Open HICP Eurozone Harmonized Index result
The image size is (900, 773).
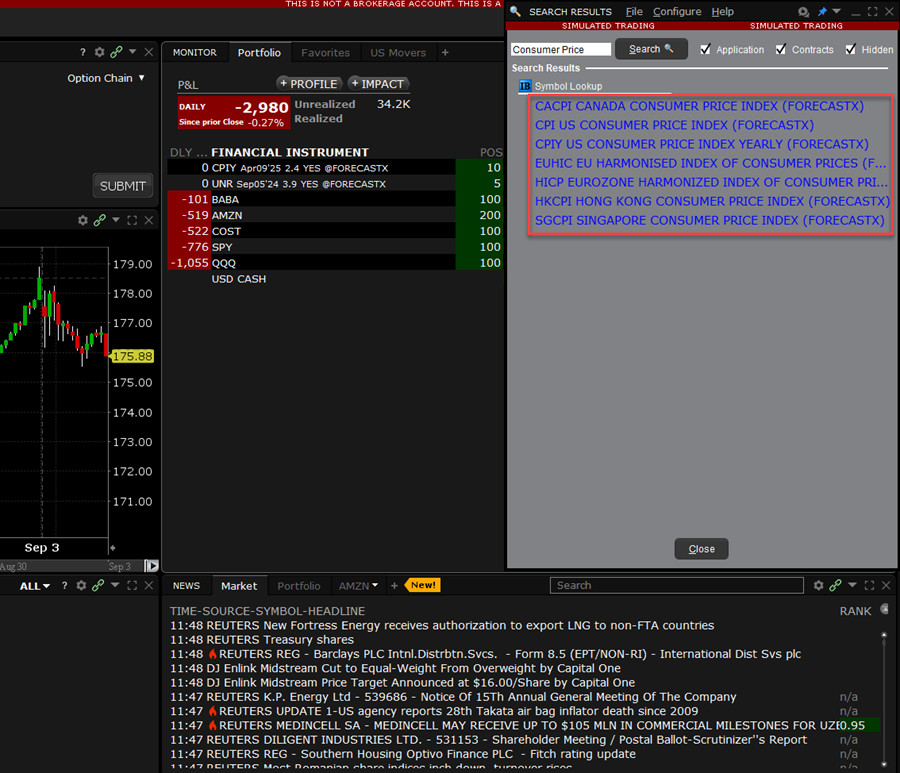pos(711,182)
